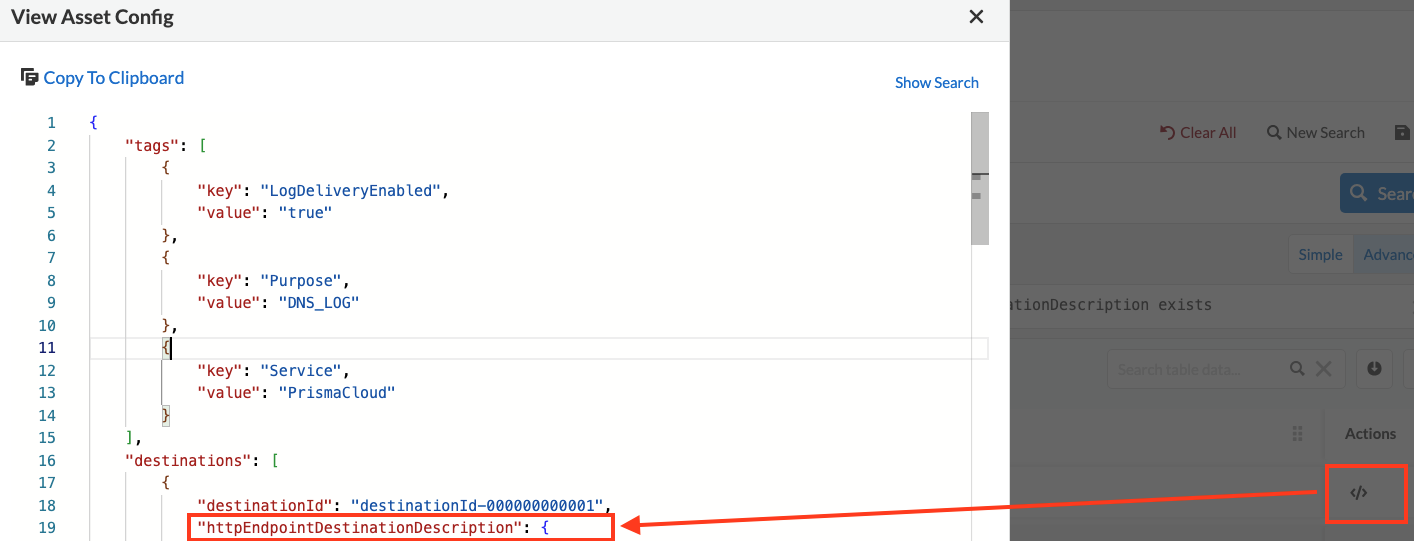
Task: Close the View Asset Config dialog
Action: (x=976, y=17)
